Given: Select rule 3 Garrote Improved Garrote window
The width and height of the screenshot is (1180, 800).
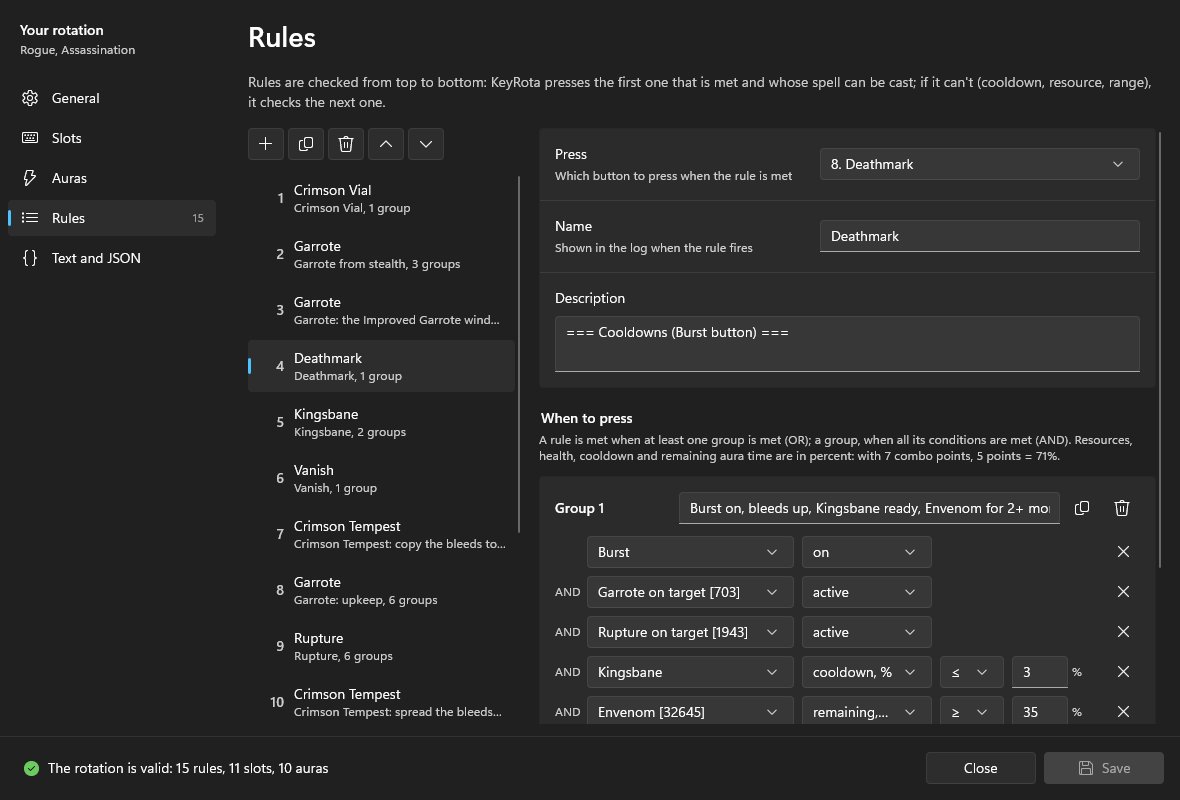Looking at the screenshot, I should pos(382,310).
